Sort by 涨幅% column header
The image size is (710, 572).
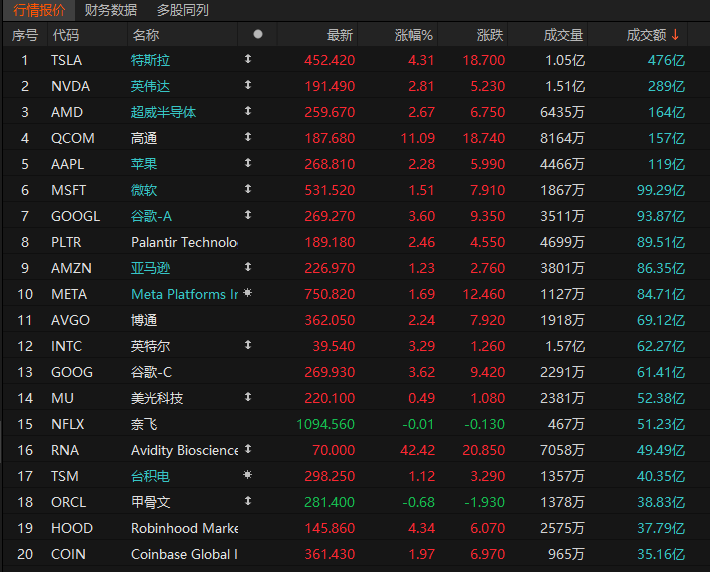coord(413,35)
